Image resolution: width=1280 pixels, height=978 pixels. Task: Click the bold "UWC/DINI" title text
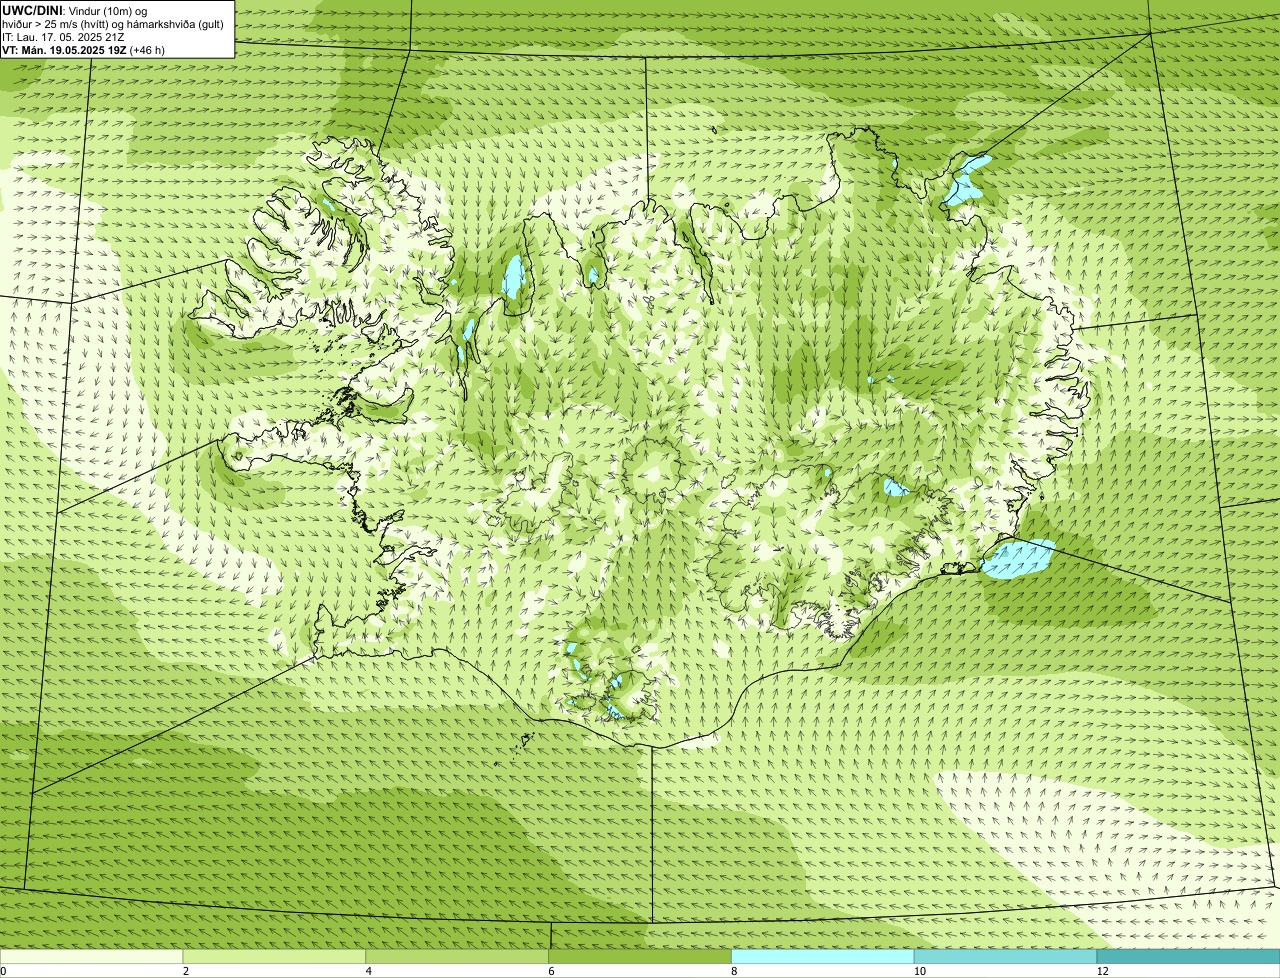pos(32,10)
